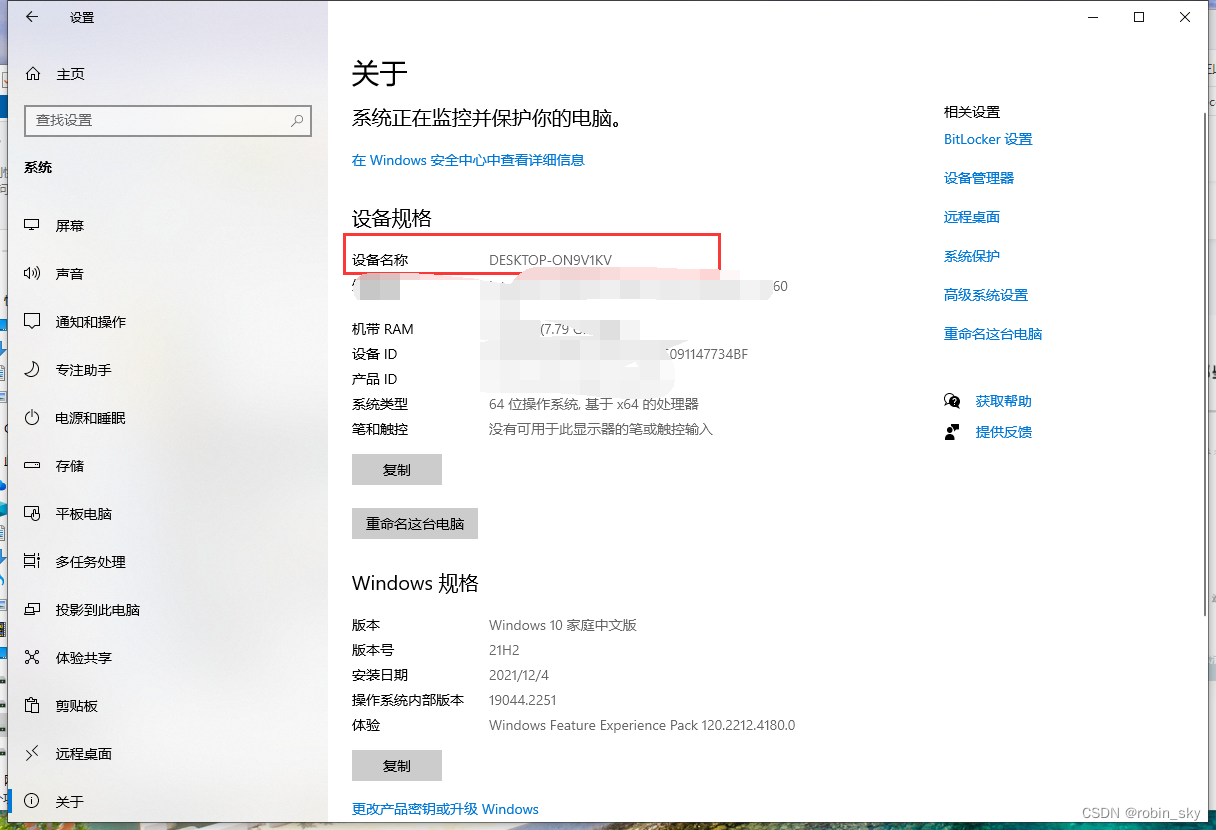Click 复制 button under Windows 规格

[x=397, y=766]
